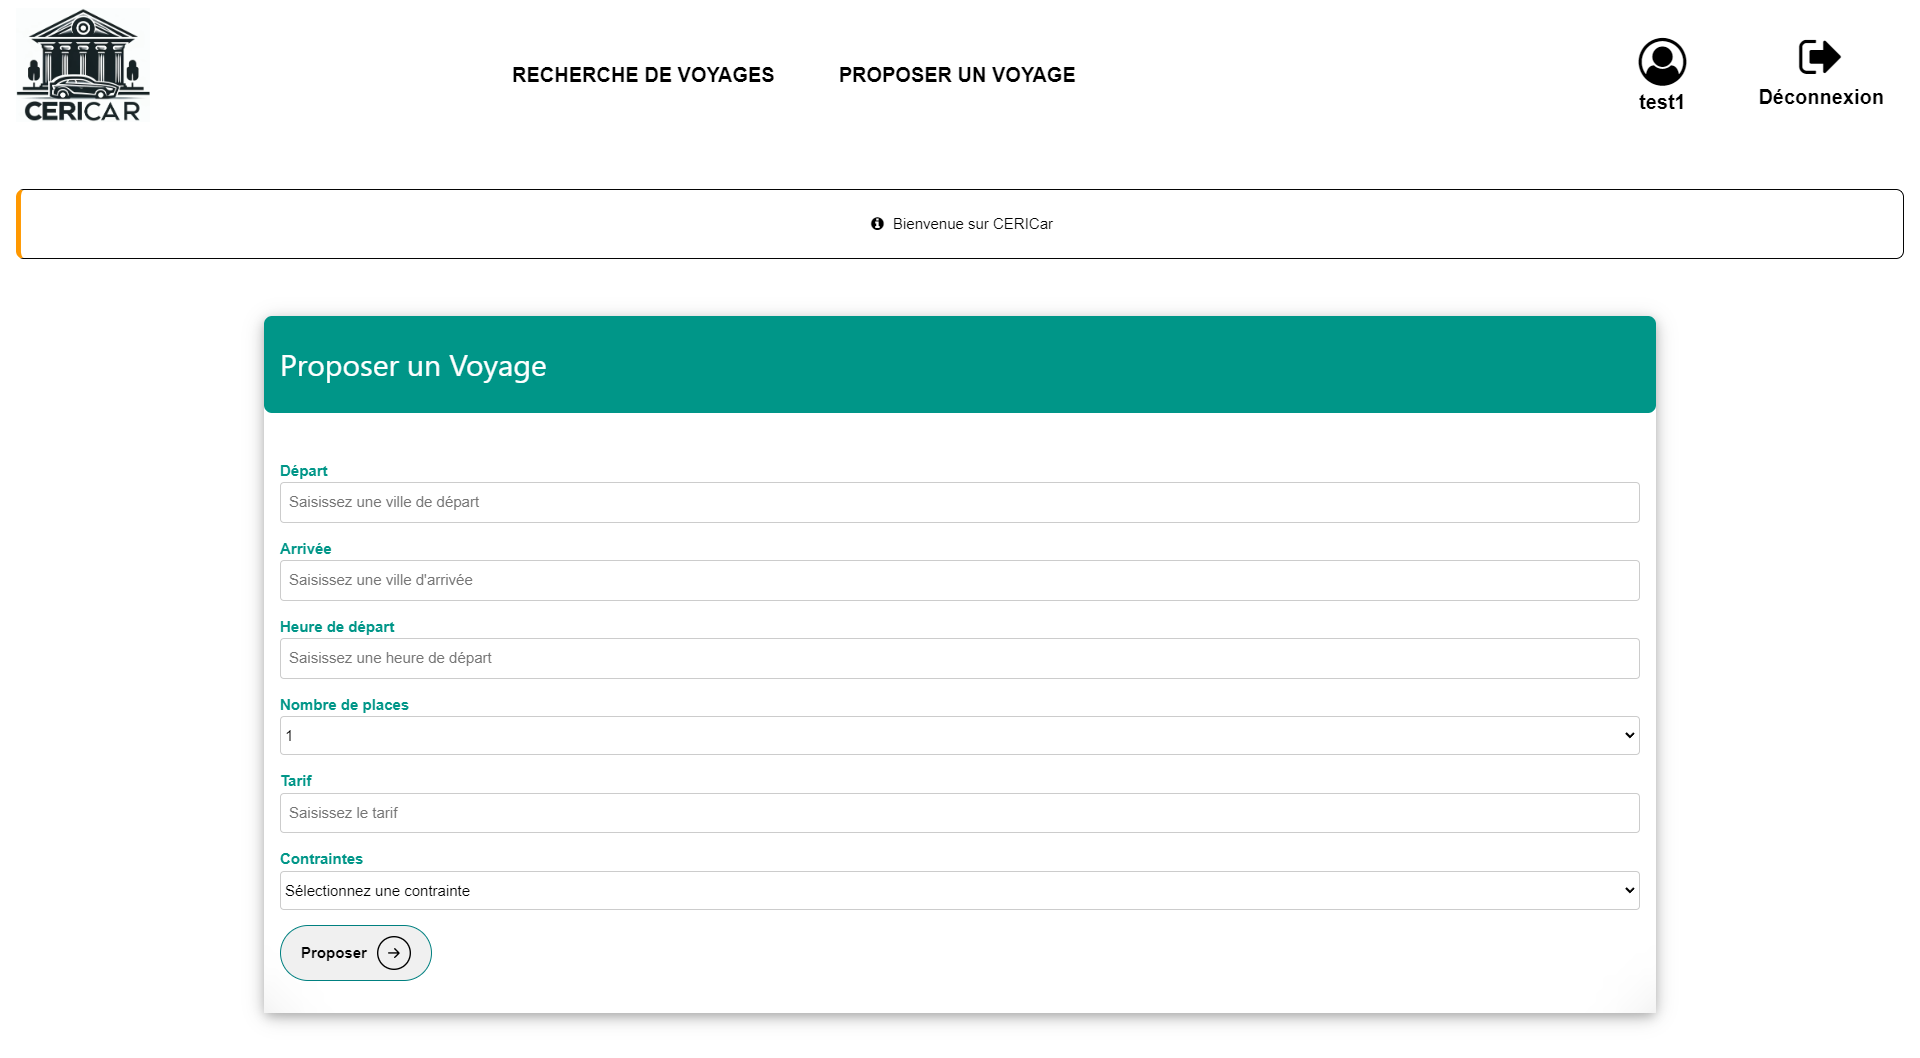Open the Contraintes dropdown
This screenshot has width=1920, height=1058.
coord(960,891)
